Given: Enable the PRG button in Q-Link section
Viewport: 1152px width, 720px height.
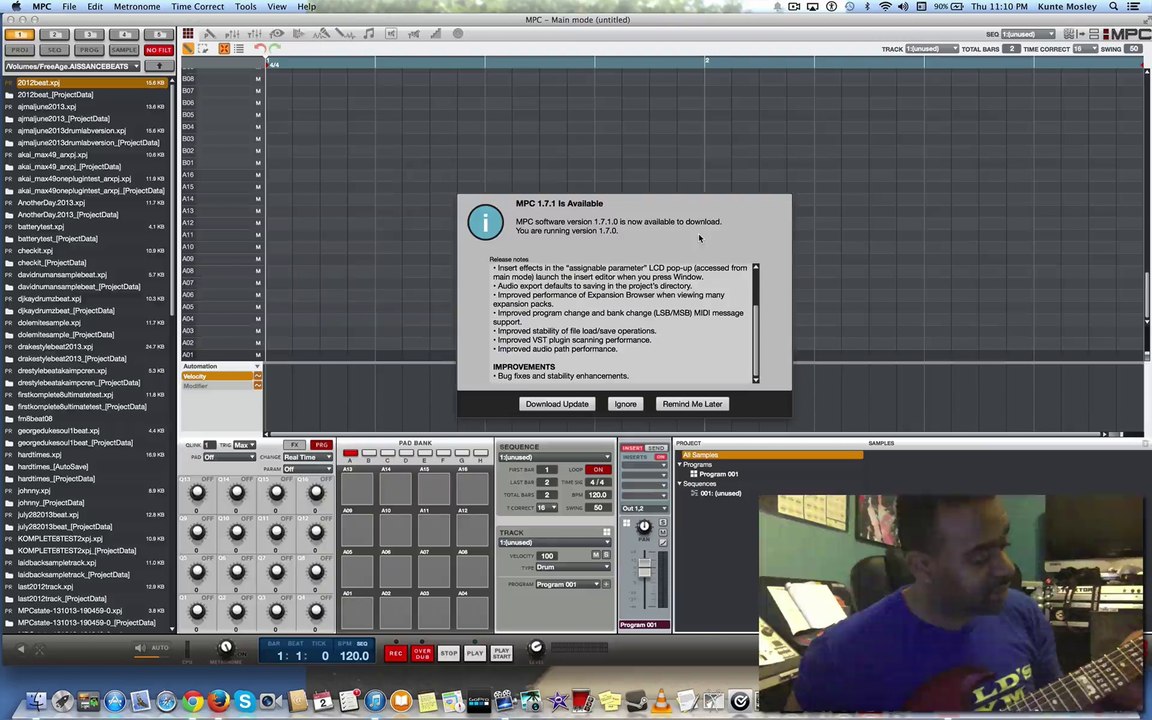Looking at the screenshot, I should [321, 445].
